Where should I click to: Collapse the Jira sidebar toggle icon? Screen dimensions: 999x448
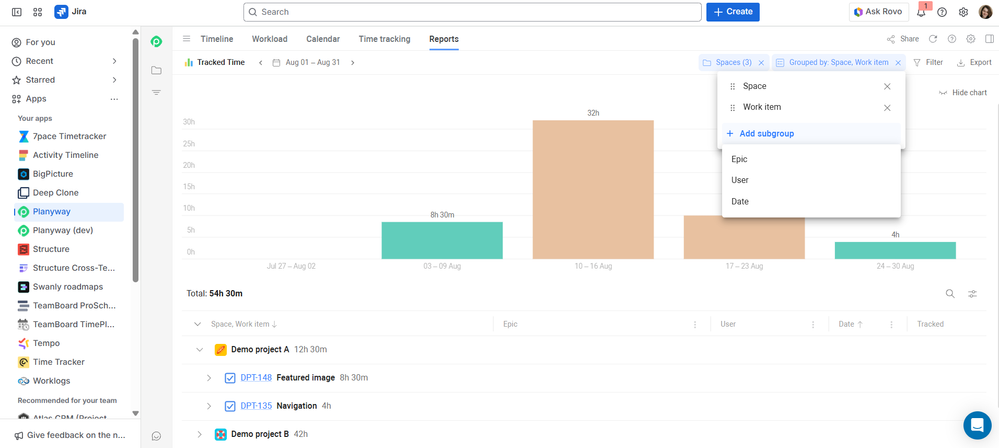click(x=17, y=11)
